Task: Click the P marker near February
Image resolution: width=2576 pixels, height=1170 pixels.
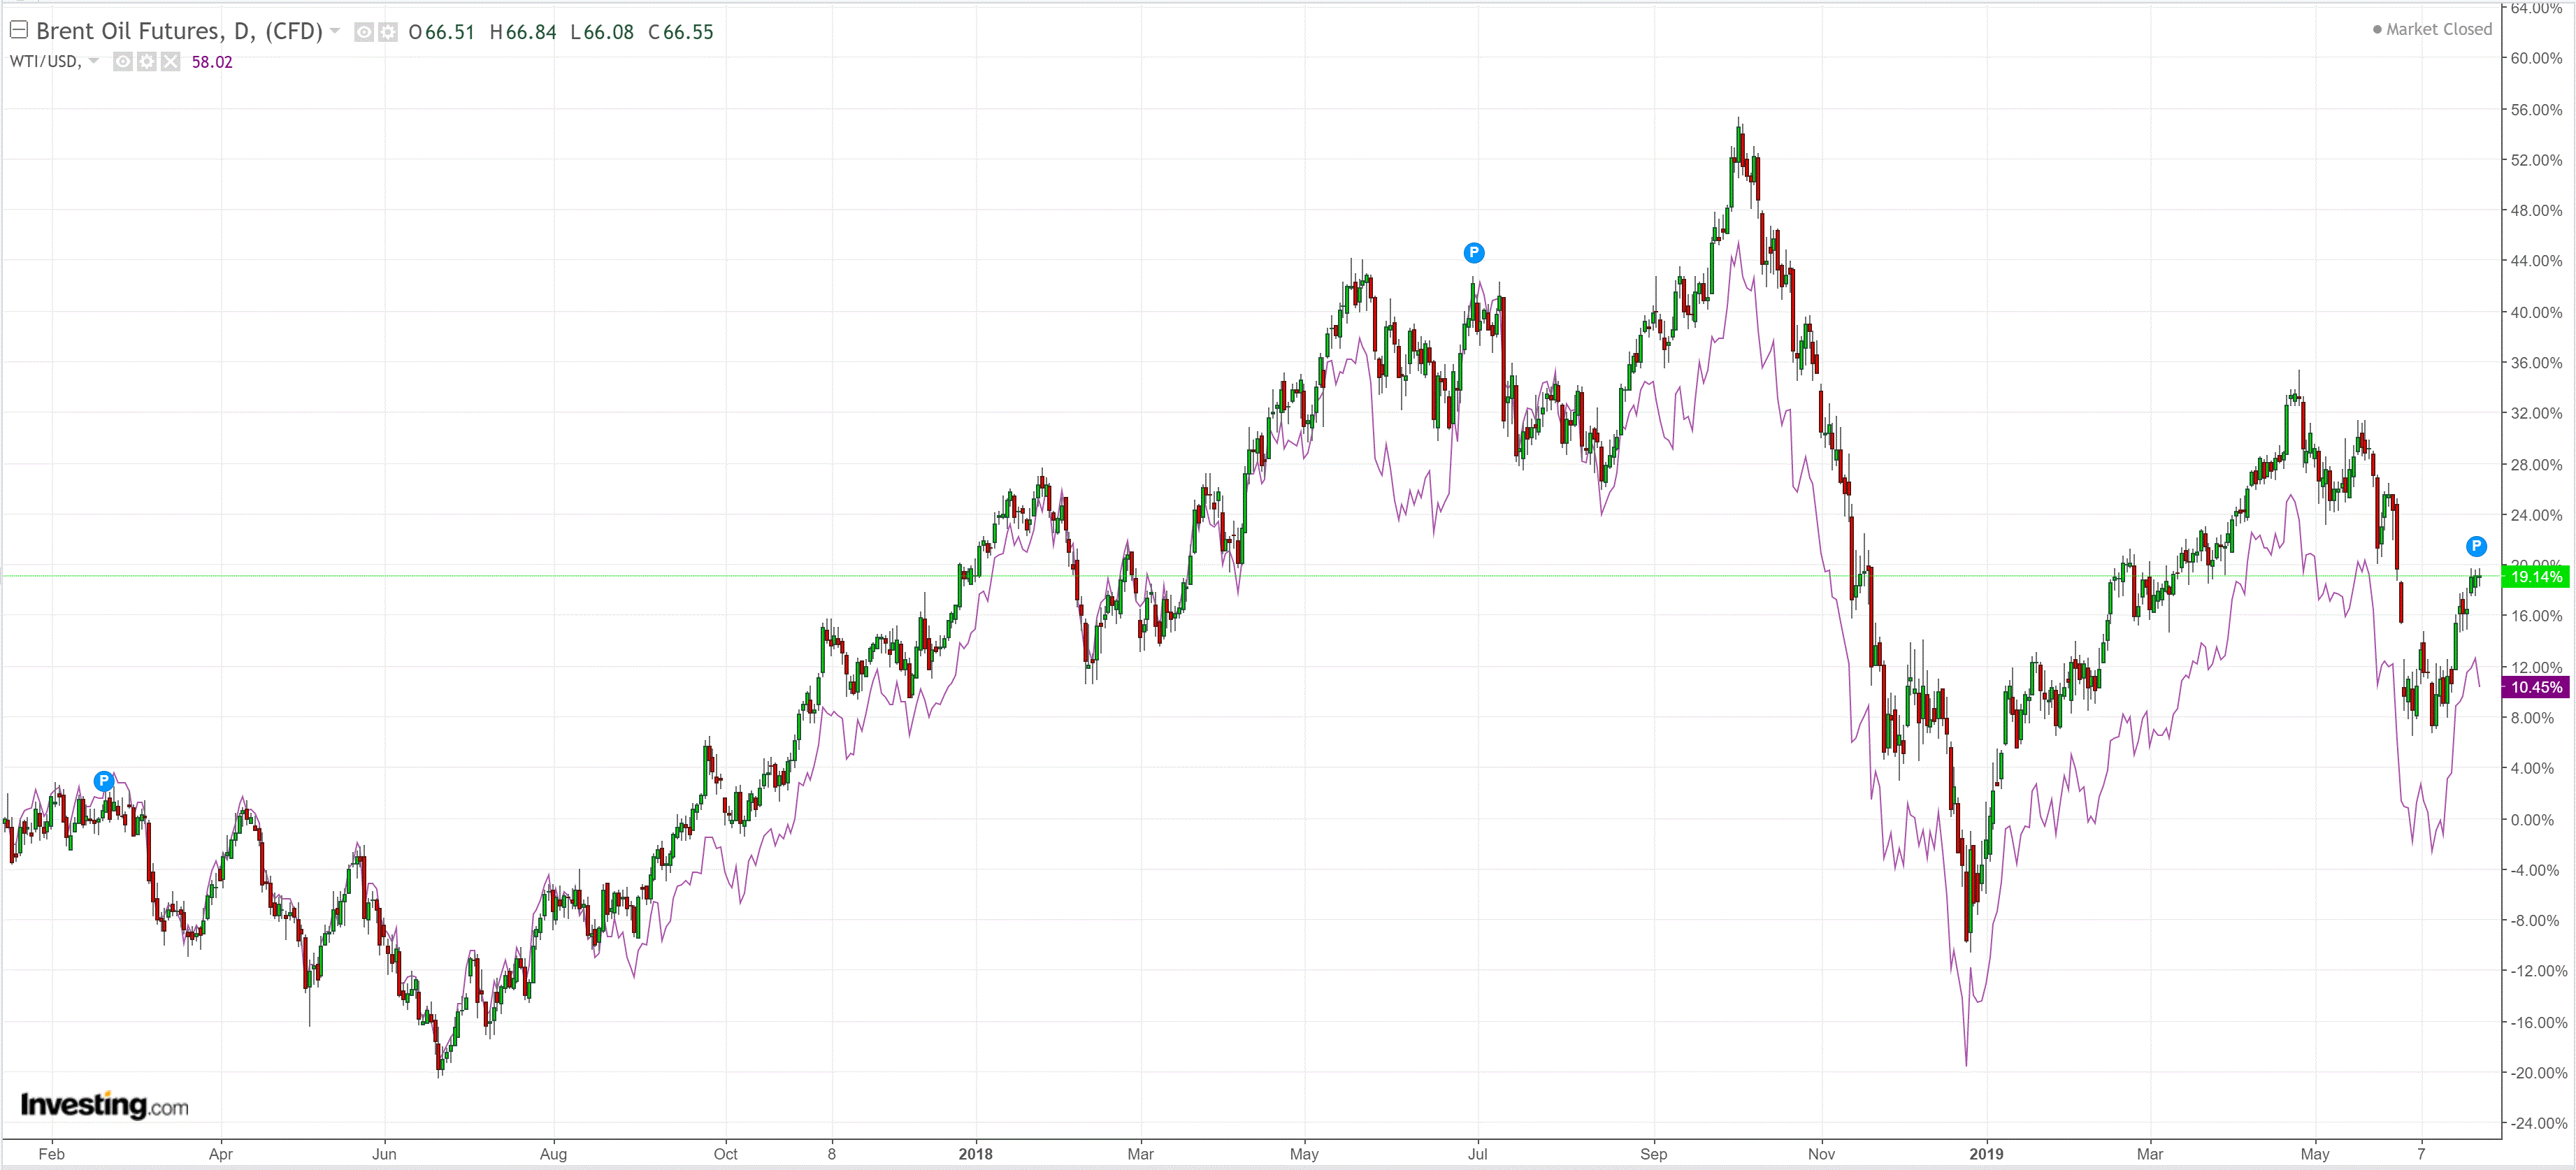Action: pos(104,781)
